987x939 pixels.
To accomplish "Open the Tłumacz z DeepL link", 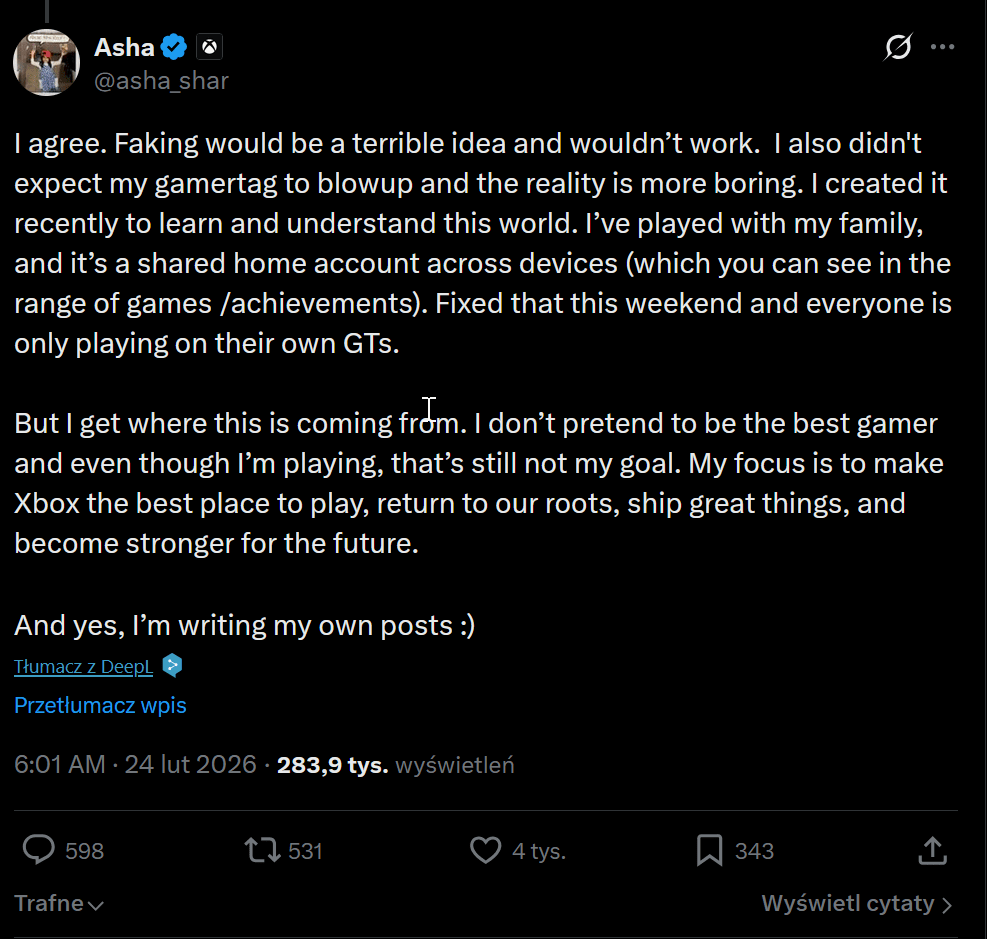I will (x=83, y=667).
